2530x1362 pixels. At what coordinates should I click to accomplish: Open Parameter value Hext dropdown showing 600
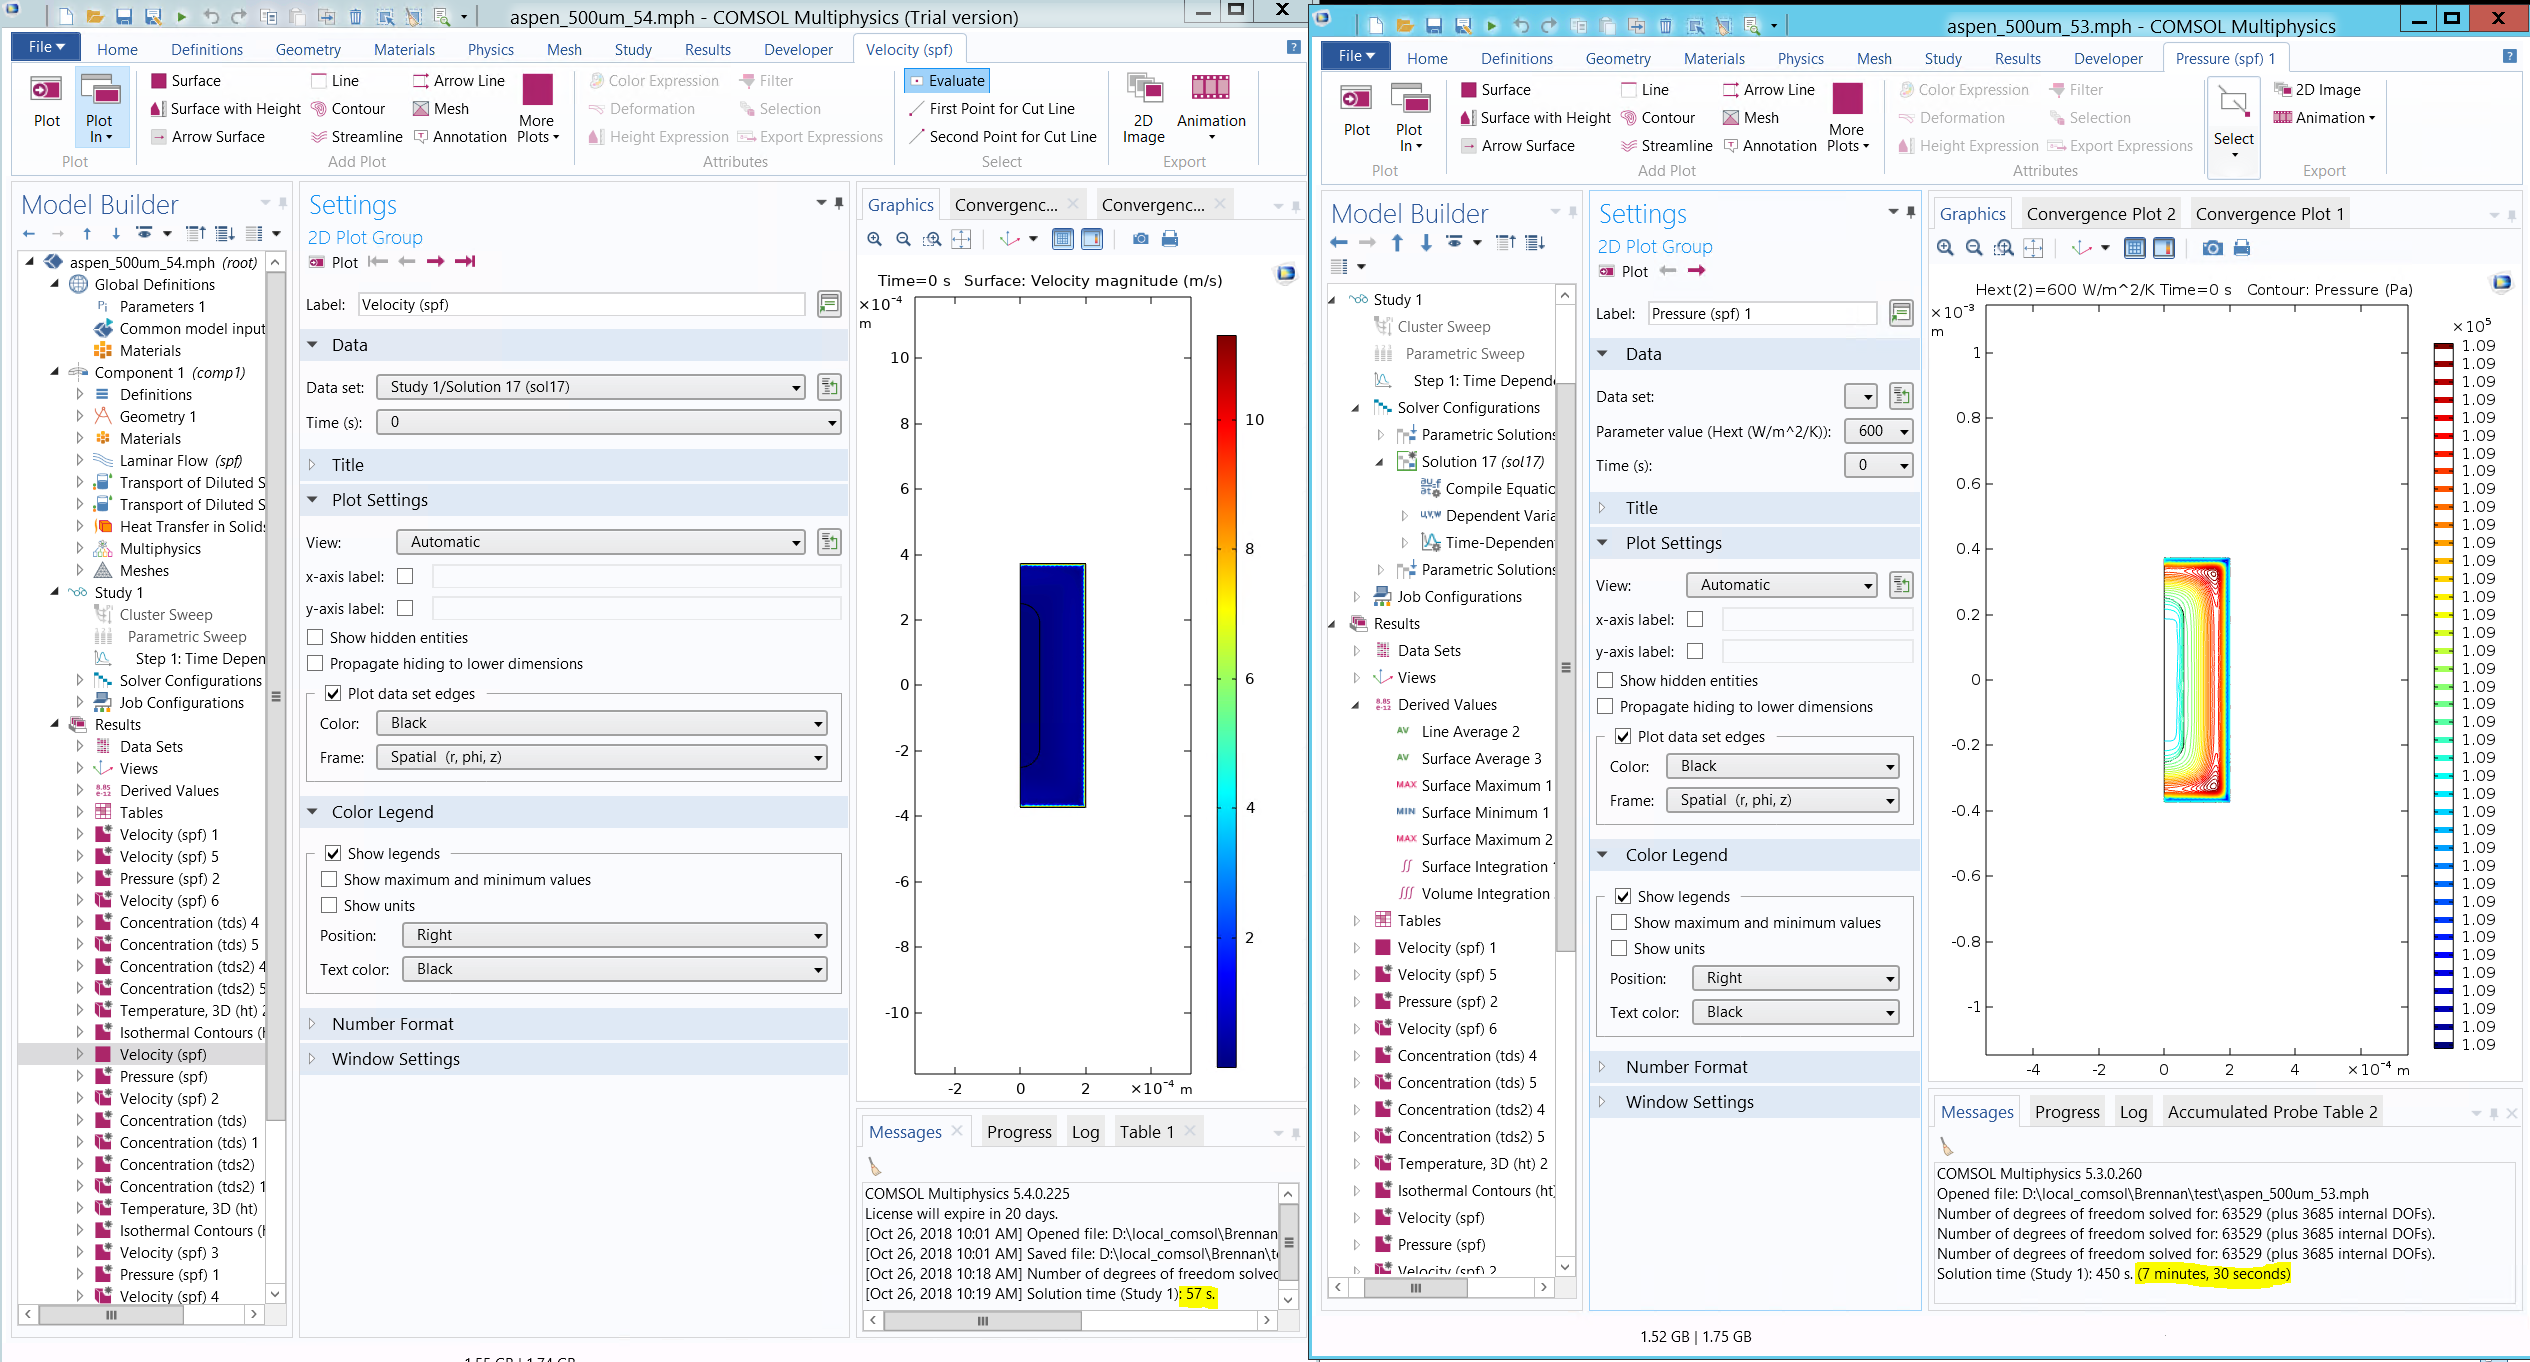pyautogui.click(x=1879, y=431)
